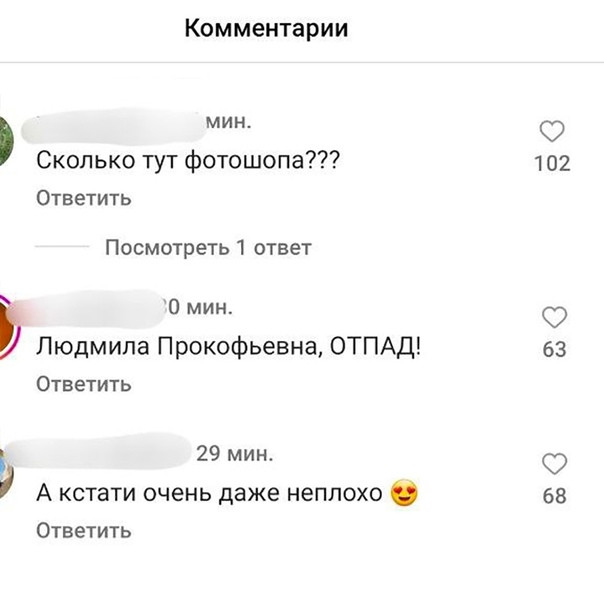Open the 63 likes count
604x594 pixels.
tap(554, 350)
